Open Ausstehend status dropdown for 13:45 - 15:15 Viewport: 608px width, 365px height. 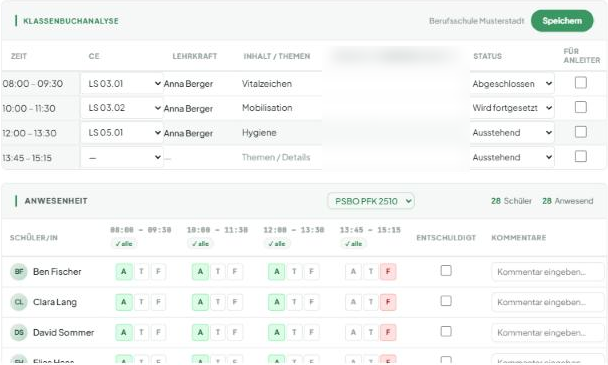(512, 157)
